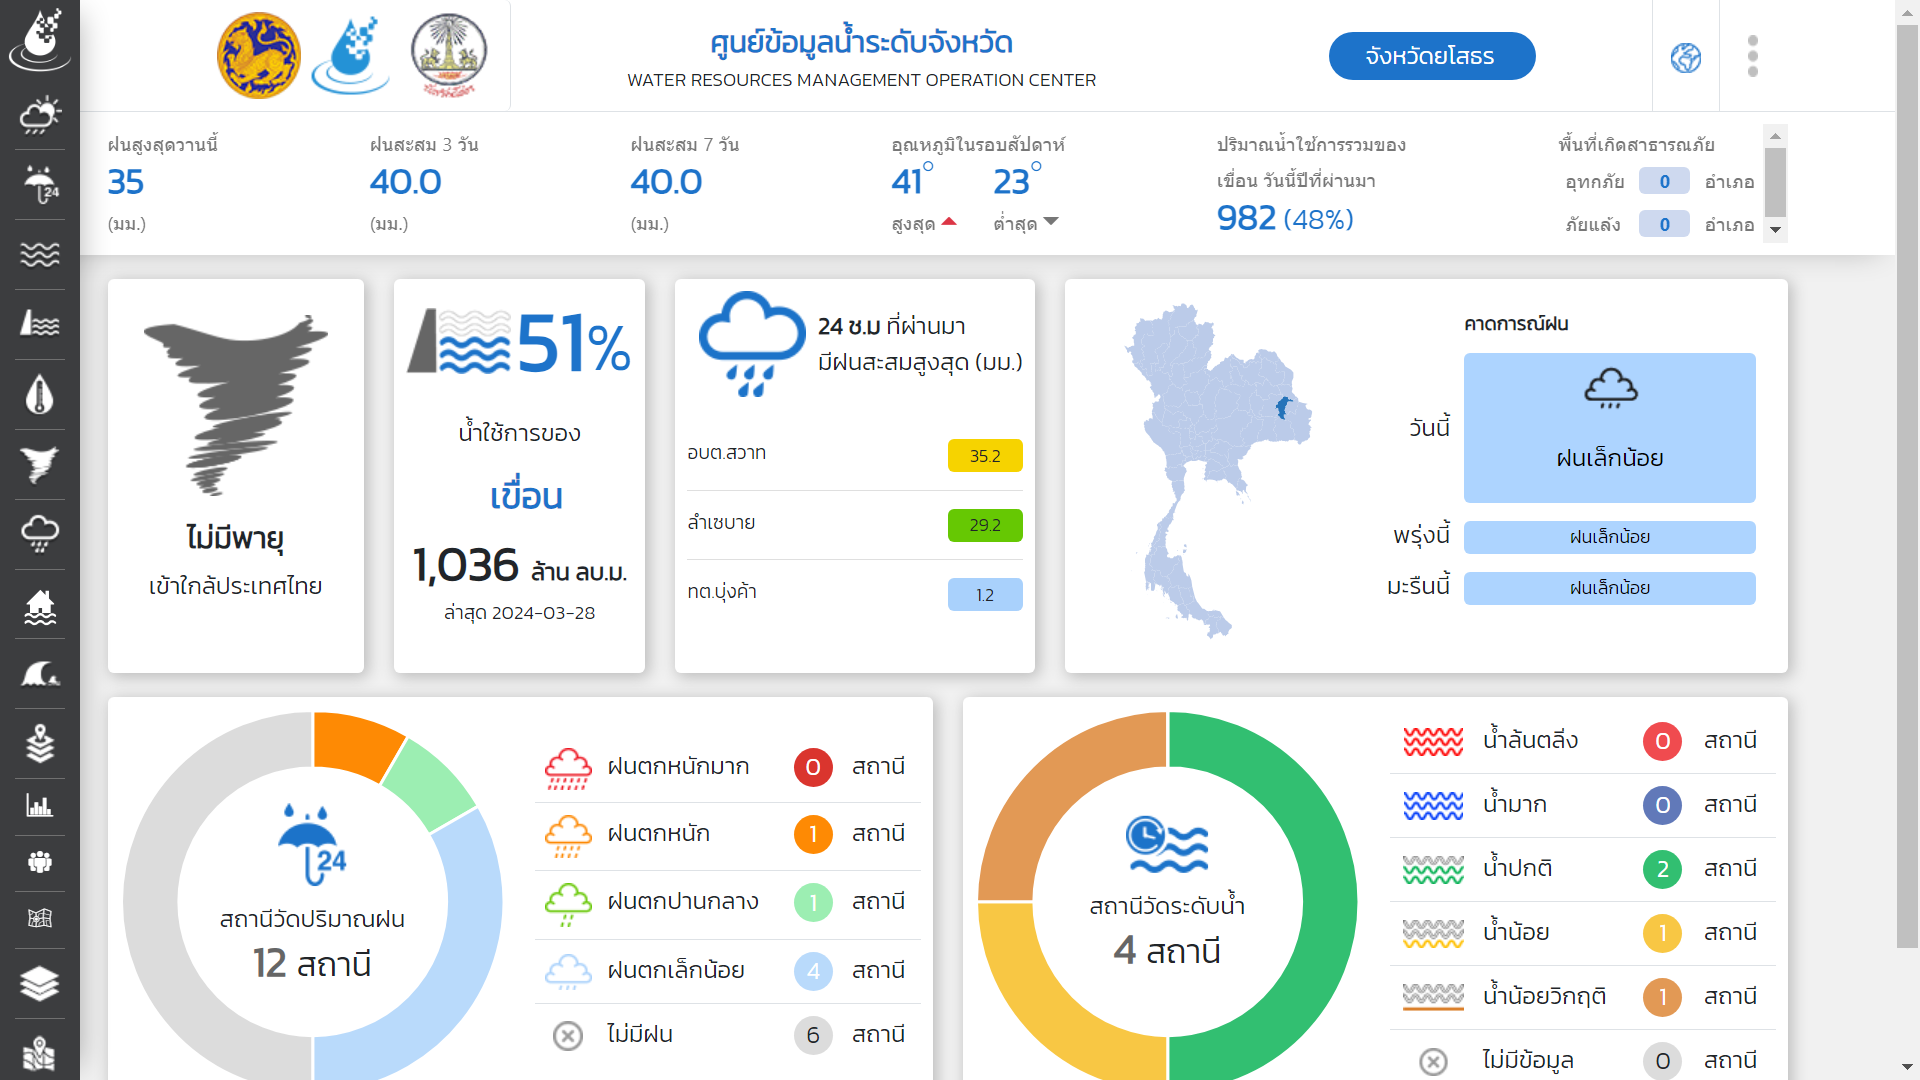Image resolution: width=1920 pixels, height=1080 pixels.
Task: Click the orange segment of rain donut chart
Action: coord(354,744)
